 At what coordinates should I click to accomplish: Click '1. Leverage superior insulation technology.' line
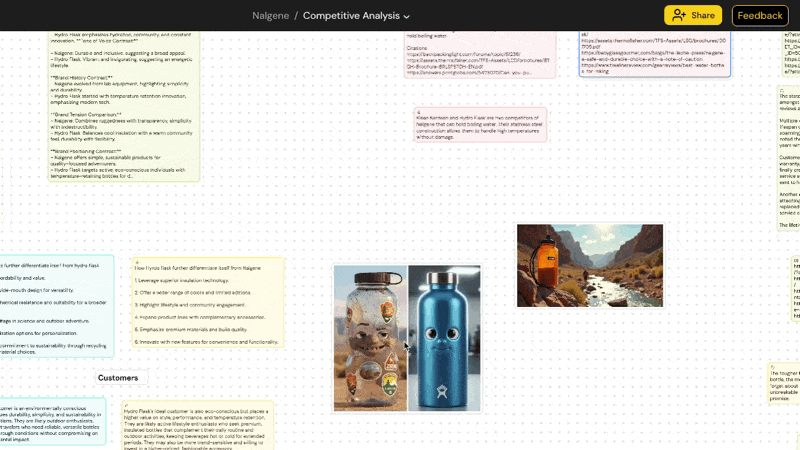click(x=182, y=280)
